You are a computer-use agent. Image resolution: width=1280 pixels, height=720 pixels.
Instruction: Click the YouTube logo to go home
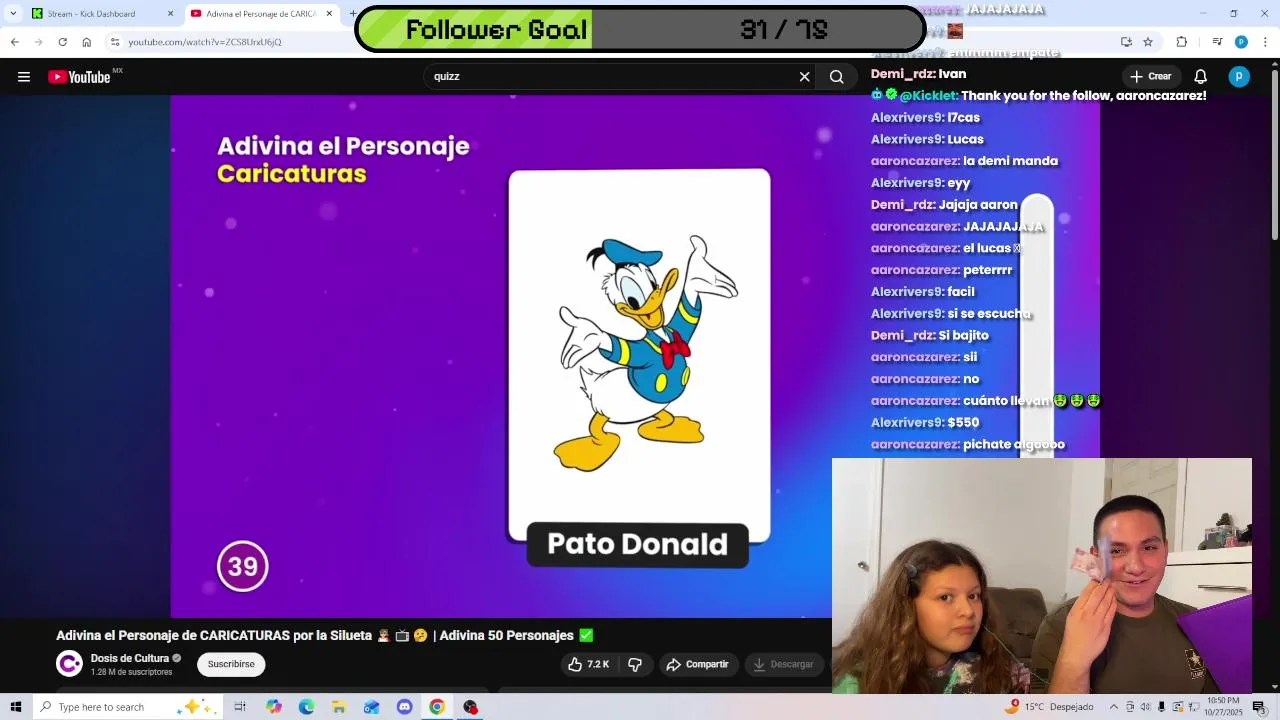coord(79,77)
